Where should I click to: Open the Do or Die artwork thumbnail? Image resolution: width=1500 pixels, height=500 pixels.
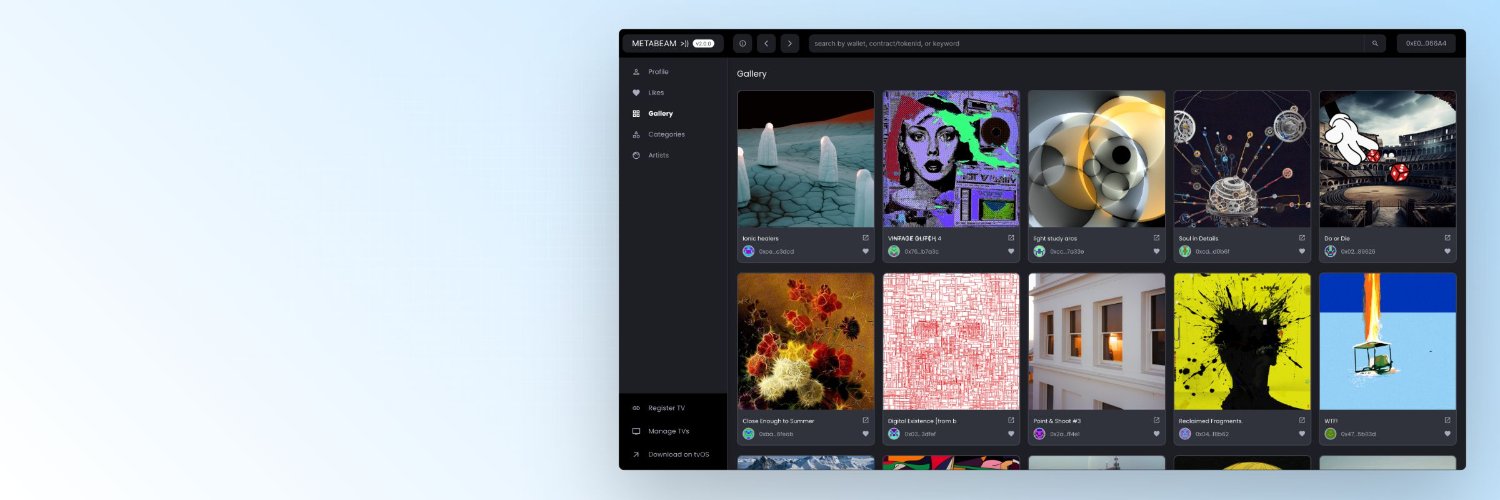1388,159
